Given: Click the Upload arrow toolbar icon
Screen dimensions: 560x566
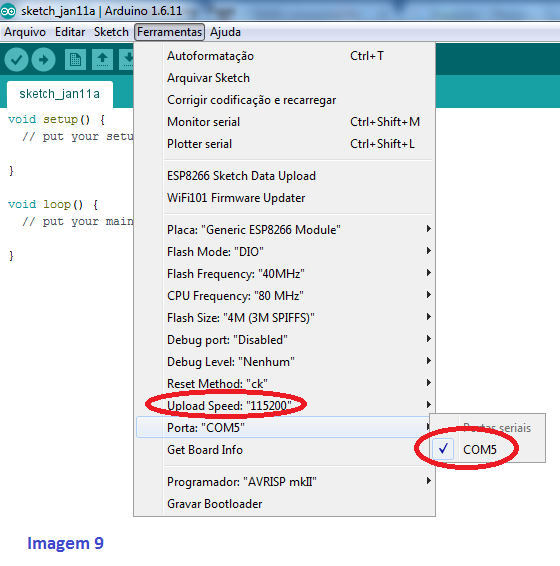Looking at the screenshot, I should [x=43, y=59].
